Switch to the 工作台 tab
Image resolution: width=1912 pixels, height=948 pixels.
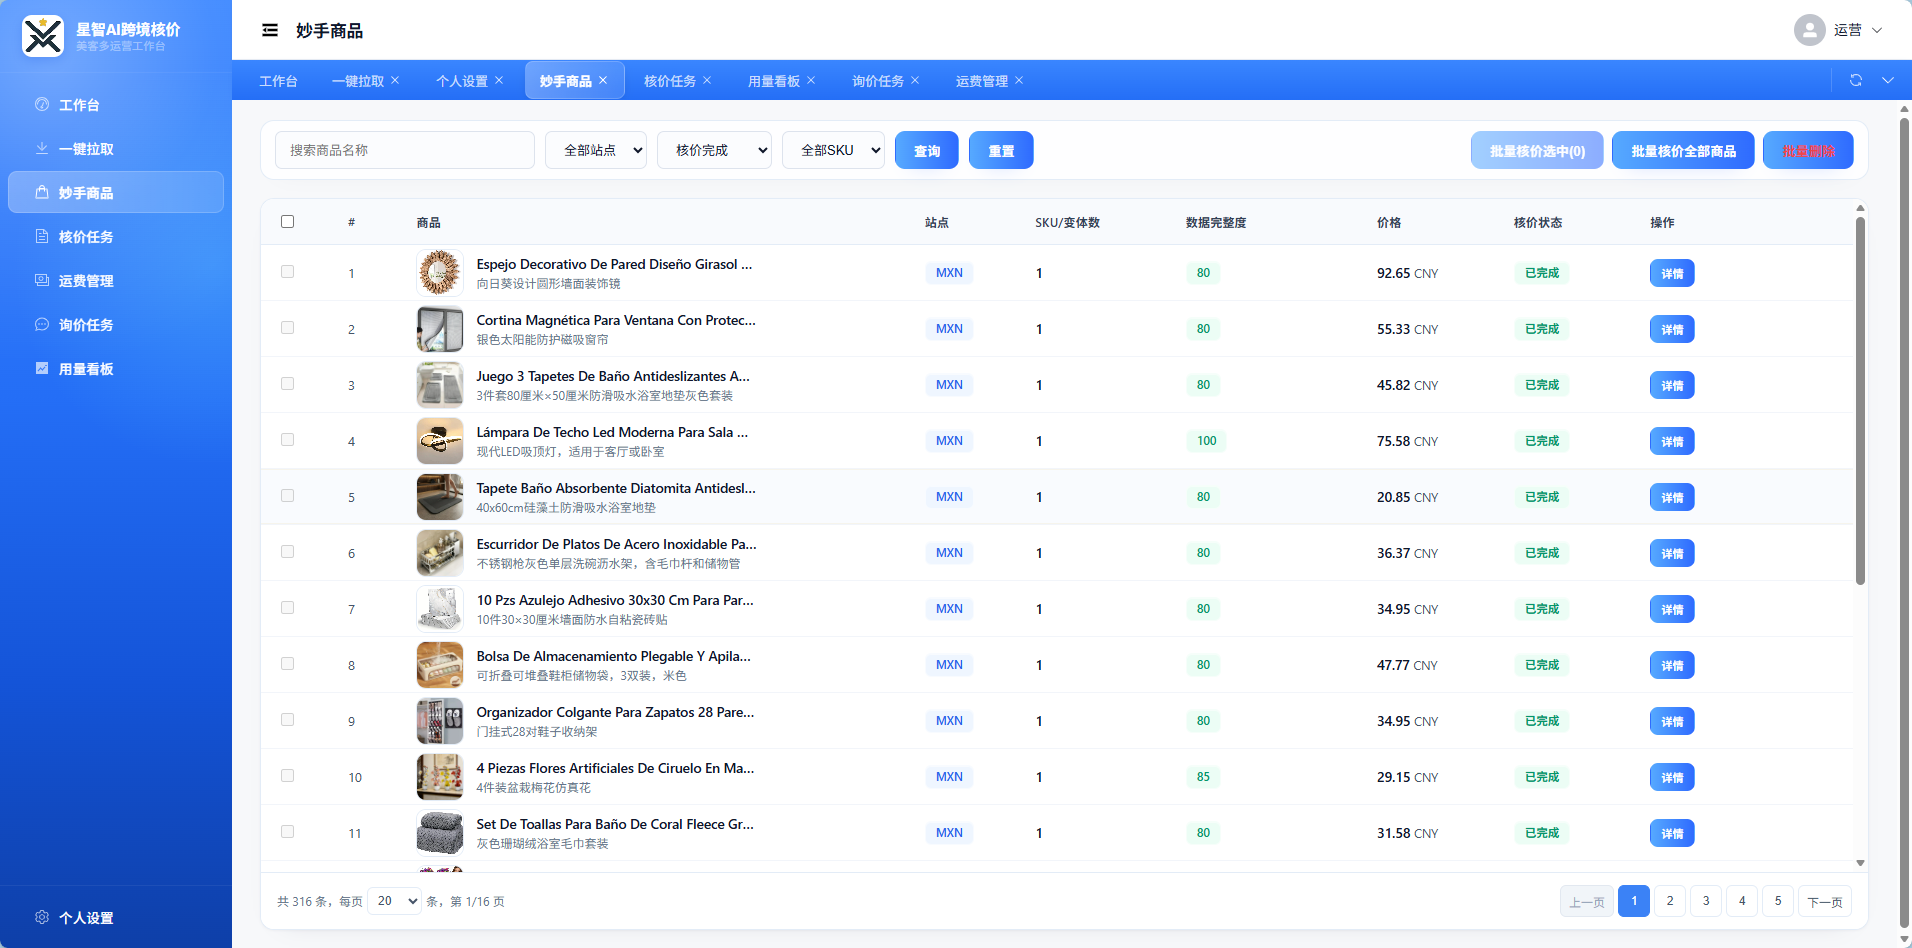[278, 81]
